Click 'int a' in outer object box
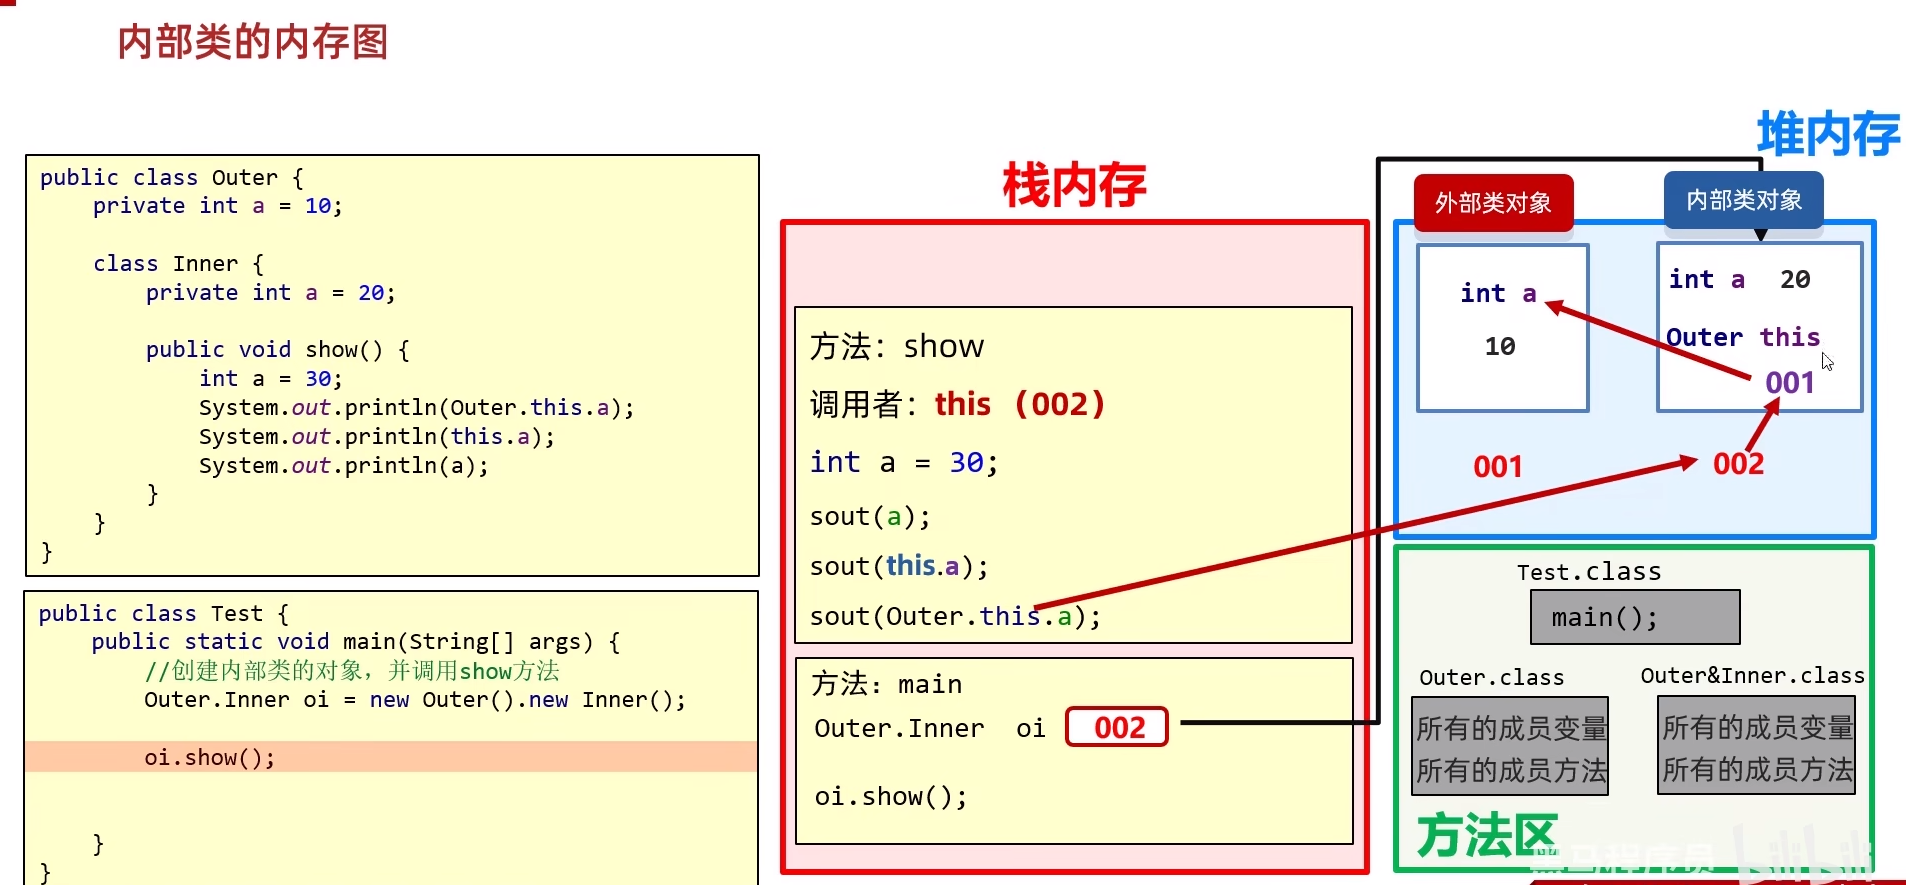This screenshot has height=885, width=1906. (x=1498, y=293)
